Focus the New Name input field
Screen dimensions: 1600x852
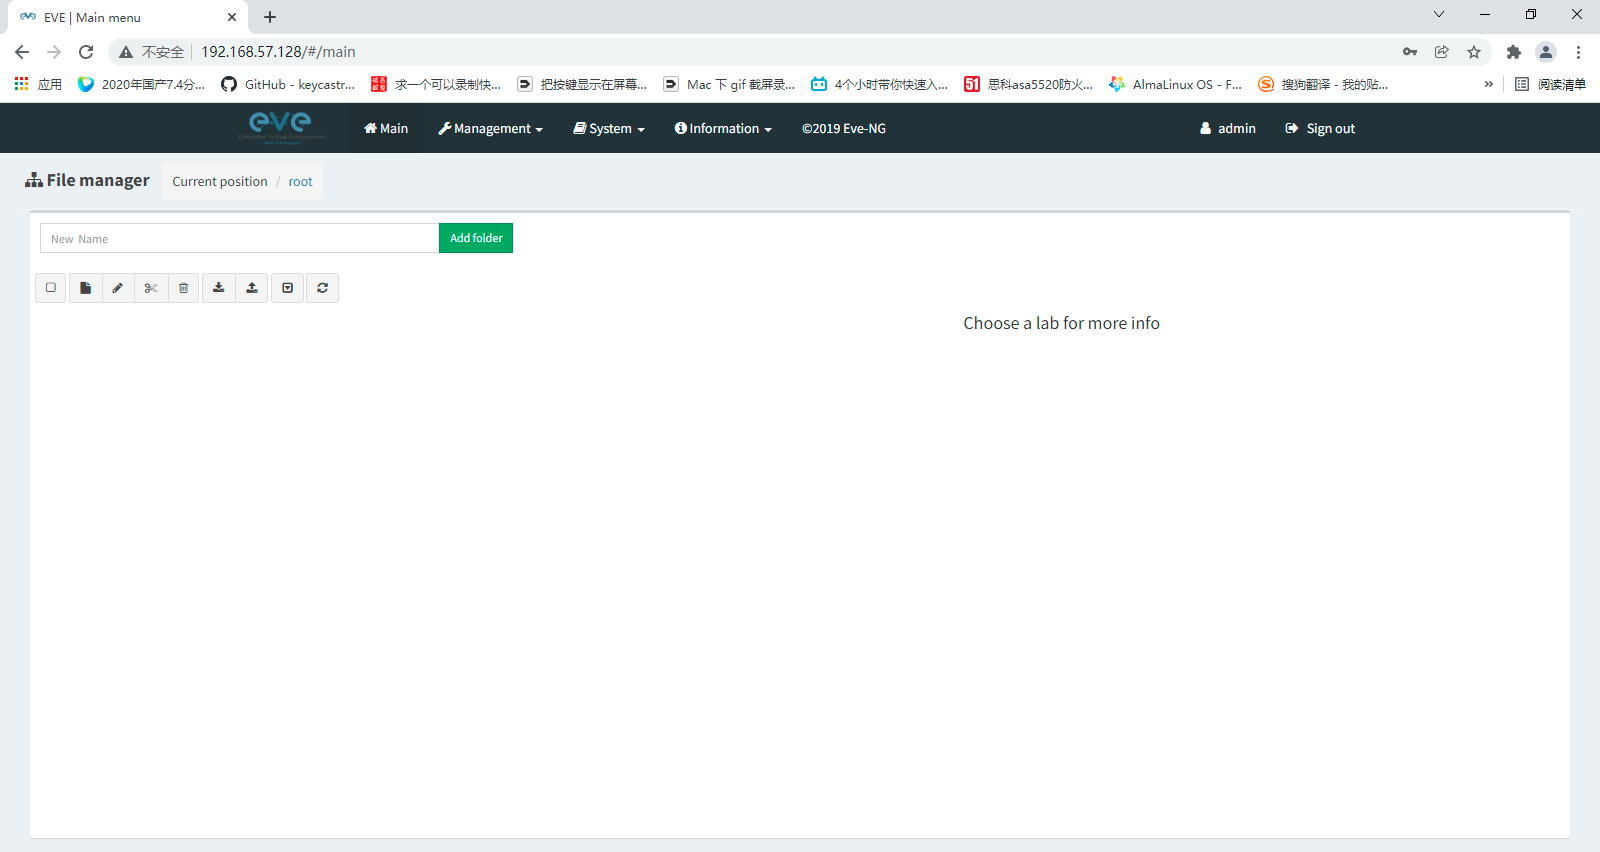coord(240,238)
